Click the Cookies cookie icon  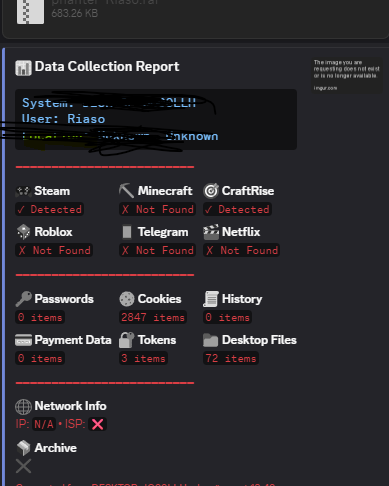pyautogui.click(x=127, y=299)
